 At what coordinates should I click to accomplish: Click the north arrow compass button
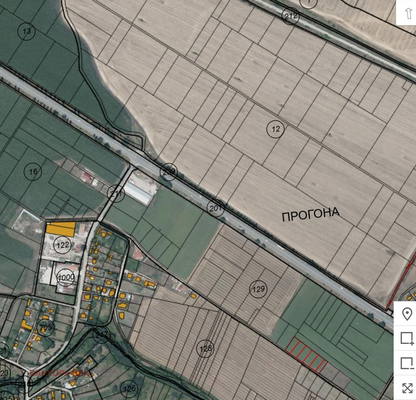point(408,13)
